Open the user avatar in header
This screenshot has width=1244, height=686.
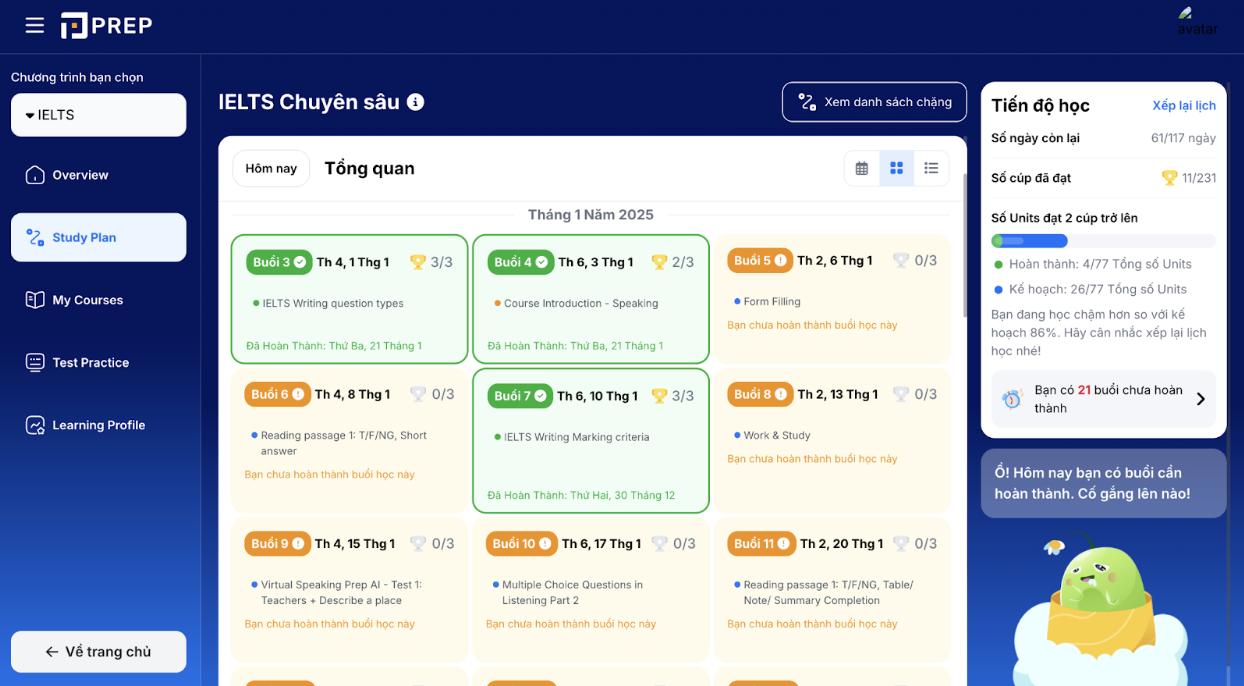pos(1196,22)
